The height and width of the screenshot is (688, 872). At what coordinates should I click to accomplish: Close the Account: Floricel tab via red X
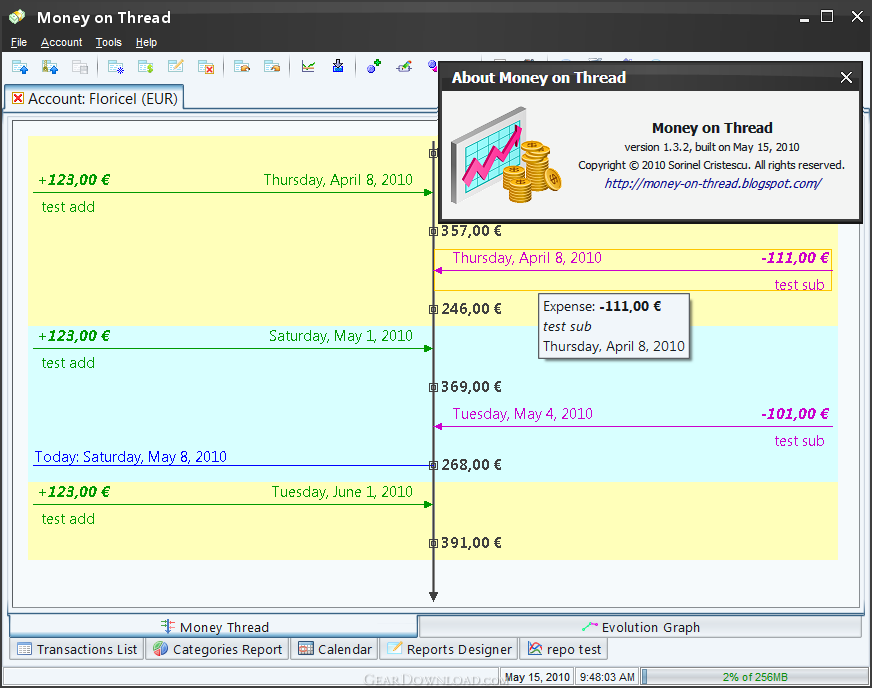coord(18,98)
